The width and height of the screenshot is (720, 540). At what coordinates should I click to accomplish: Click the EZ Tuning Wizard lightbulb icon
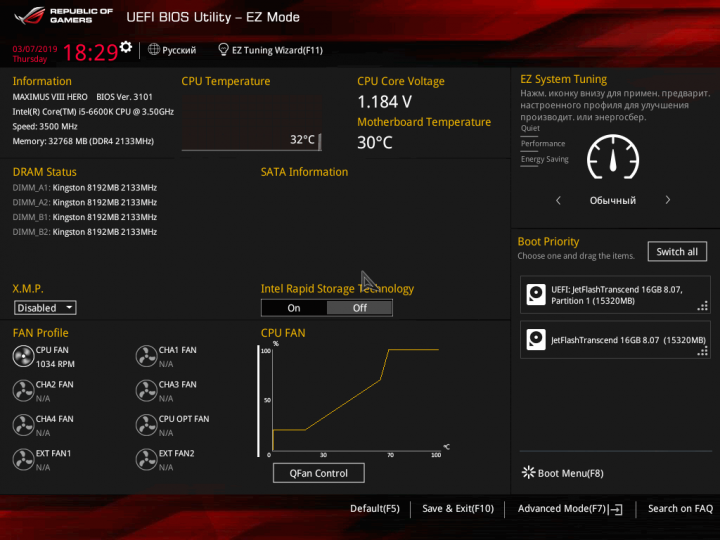223,49
